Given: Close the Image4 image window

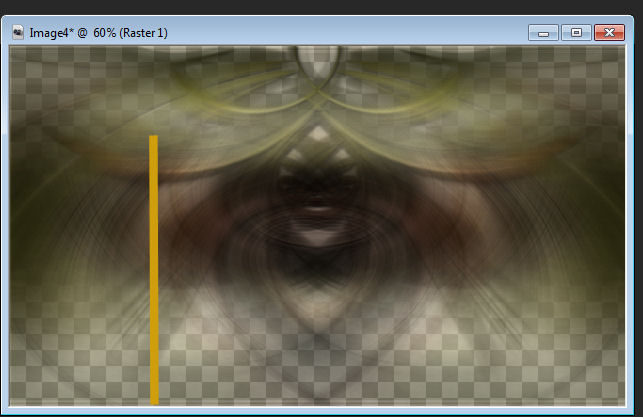Looking at the screenshot, I should pyautogui.click(x=608, y=33).
